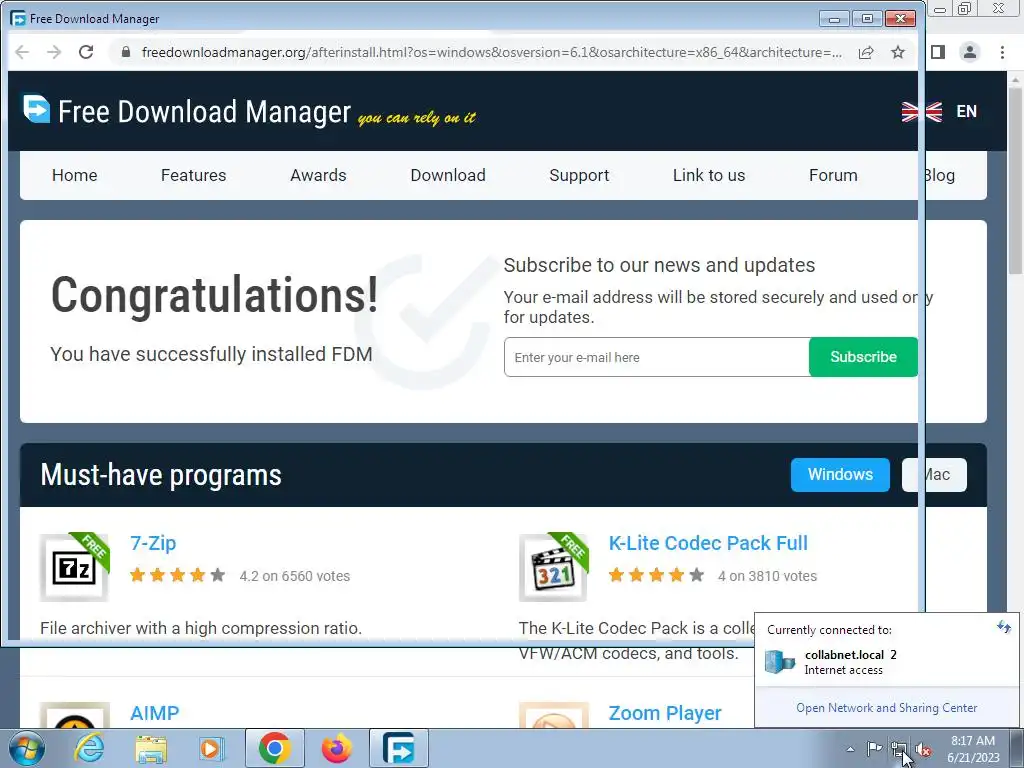This screenshot has width=1024, height=768.
Task: Bookmark this page with the star icon
Action: tap(899, 52)
